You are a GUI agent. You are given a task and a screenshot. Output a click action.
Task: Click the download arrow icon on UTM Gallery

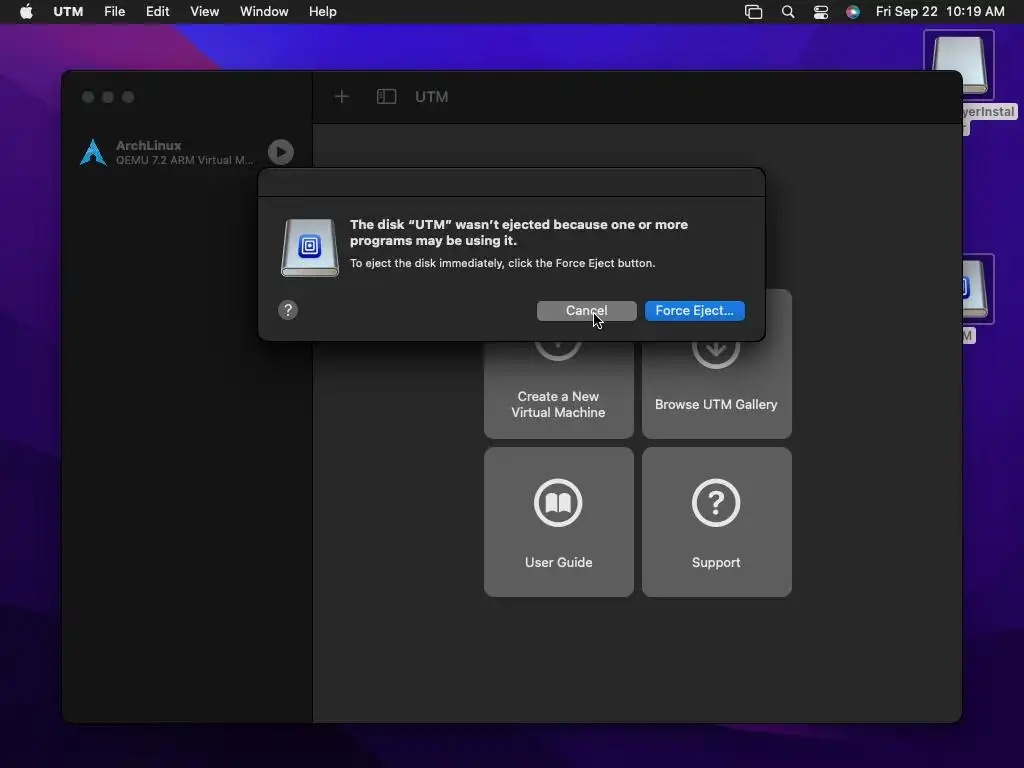(716, 355)
